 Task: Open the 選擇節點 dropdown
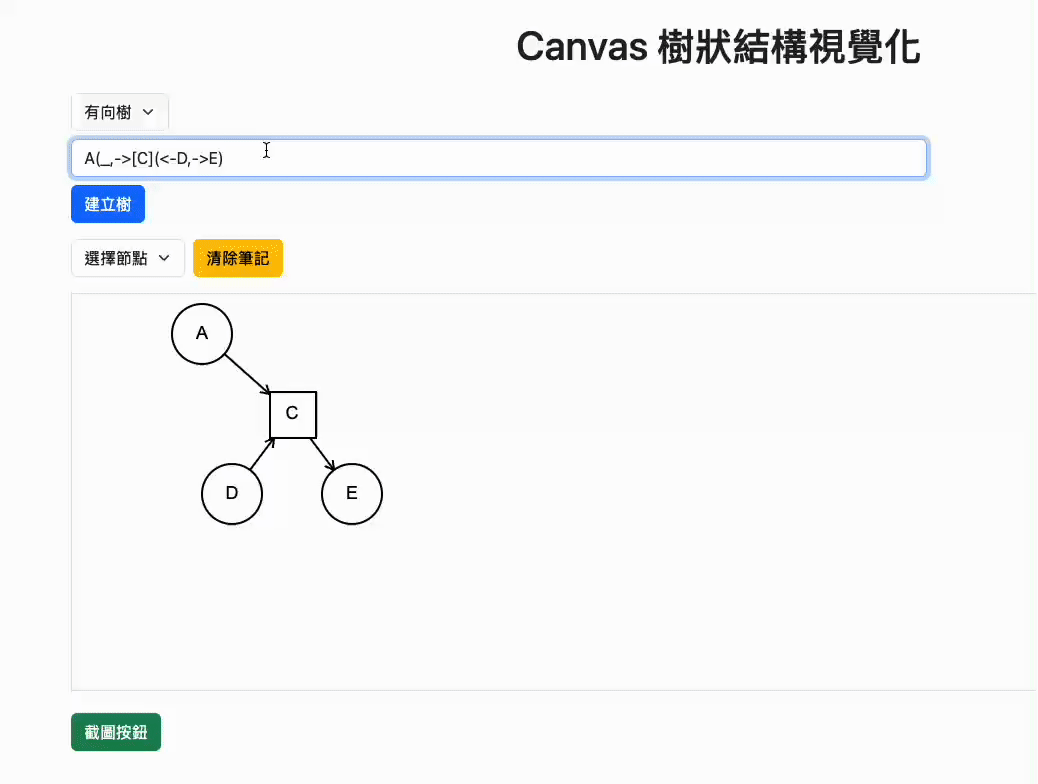(x=128, y=258)
